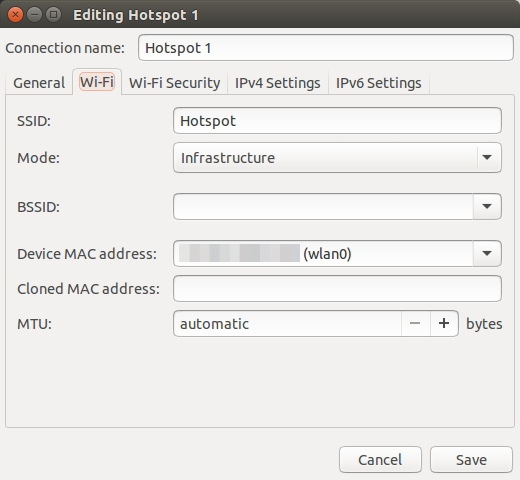Switch to the General tab
The width and height of the screenshot is (520, 480).
39,83
